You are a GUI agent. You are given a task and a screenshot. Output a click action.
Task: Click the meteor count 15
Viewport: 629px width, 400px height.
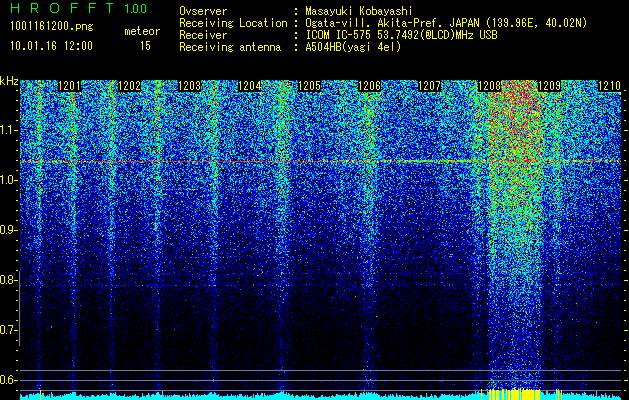click(145, 46)
